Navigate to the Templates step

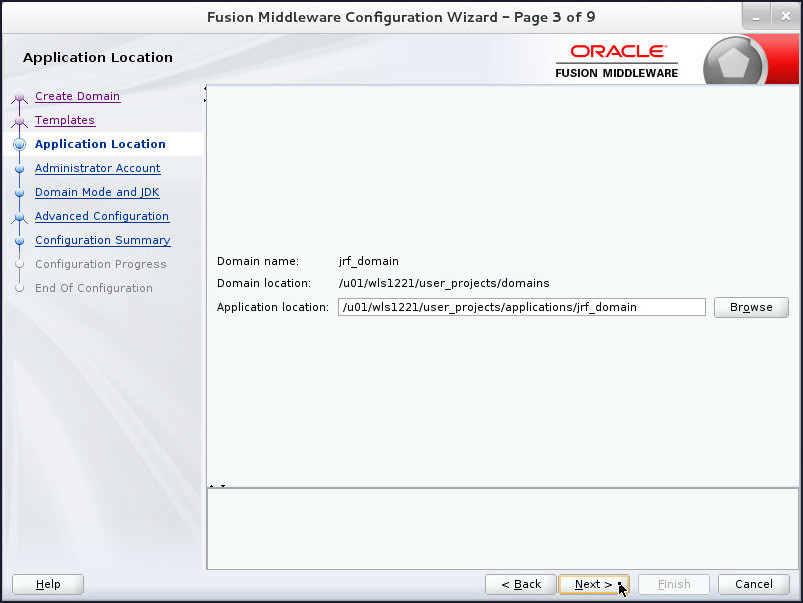64,120
